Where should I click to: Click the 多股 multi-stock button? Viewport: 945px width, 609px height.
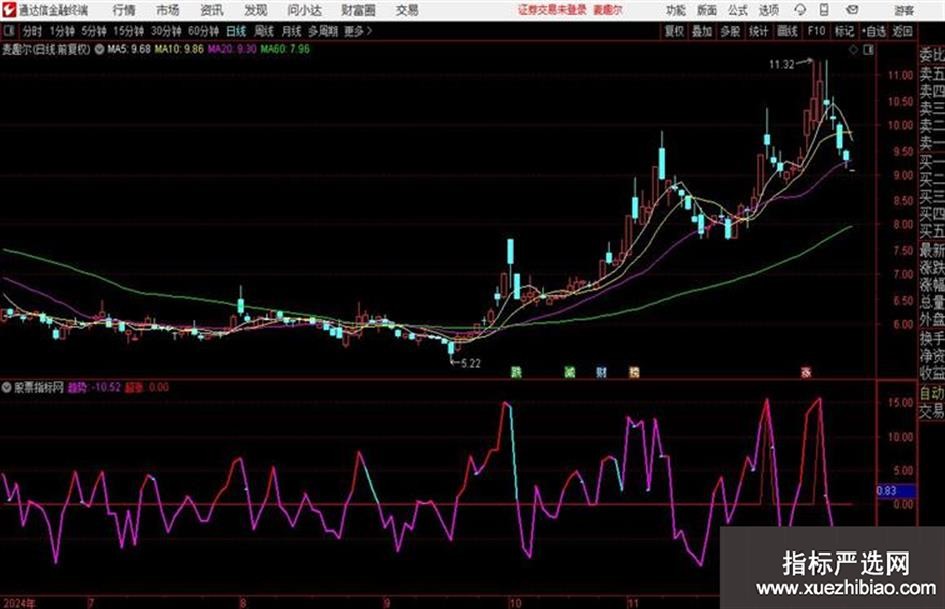pos(730,31)
